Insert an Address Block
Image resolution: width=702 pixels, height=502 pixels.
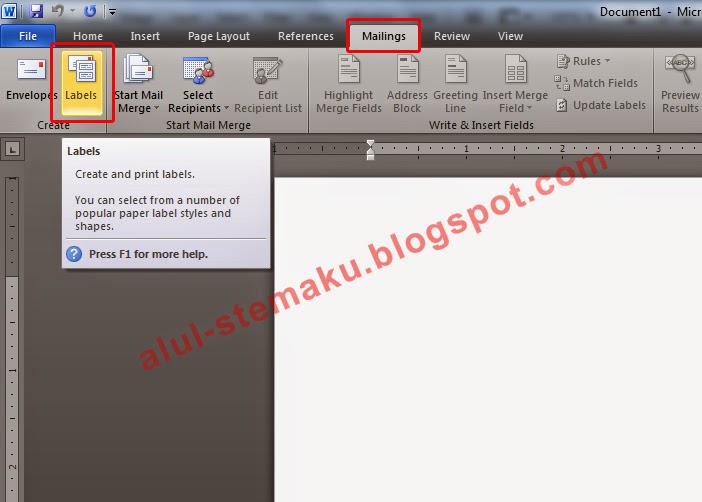point(407,83)
